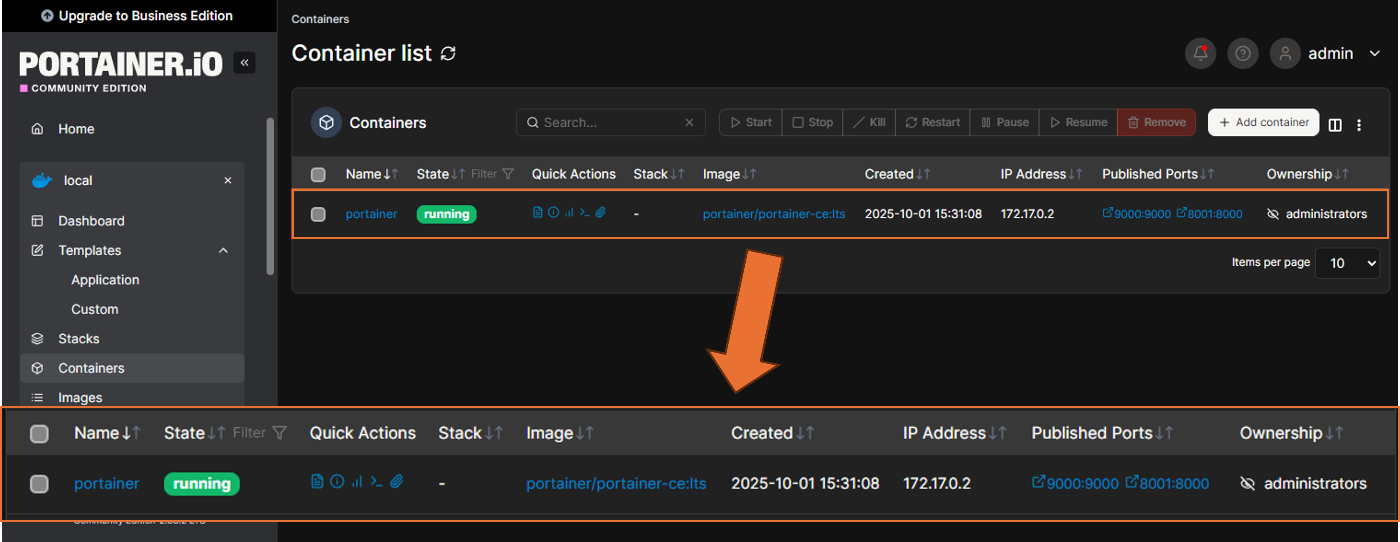Image resolution: width=1400 pixels, height=542 pixels.
Task: Click the Start button in the toolbar
Action: point(751,122)
